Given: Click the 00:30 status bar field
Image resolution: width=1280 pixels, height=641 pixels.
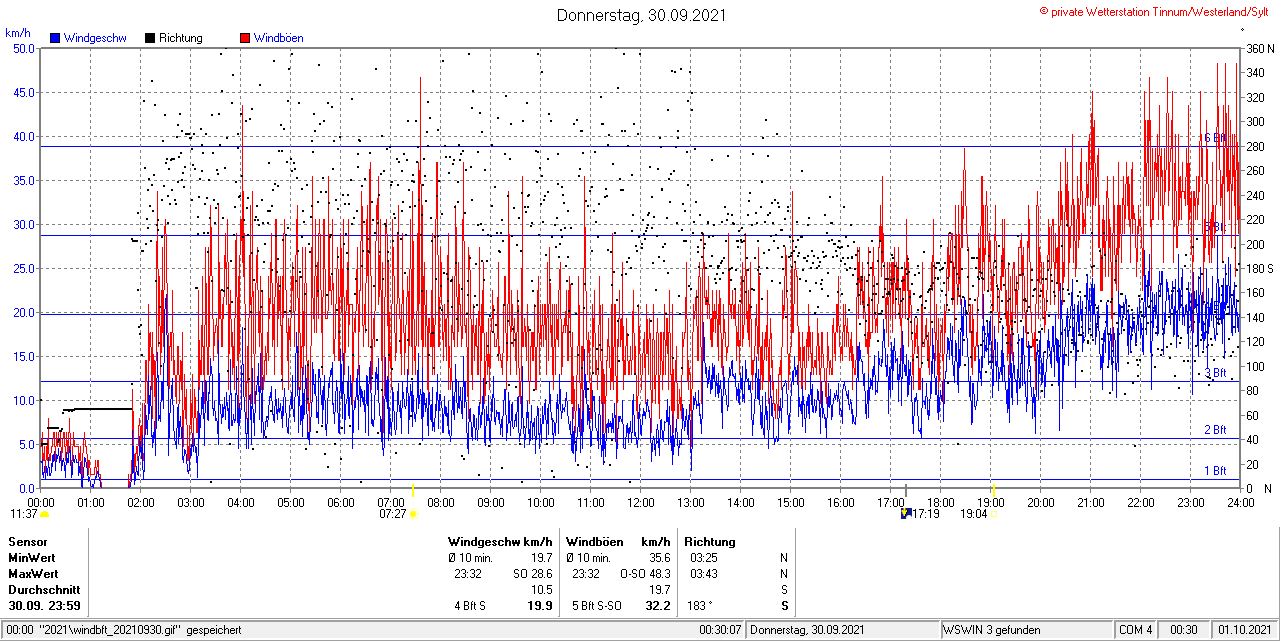Looking at the screenshot, I should (x=1184, y=630).
